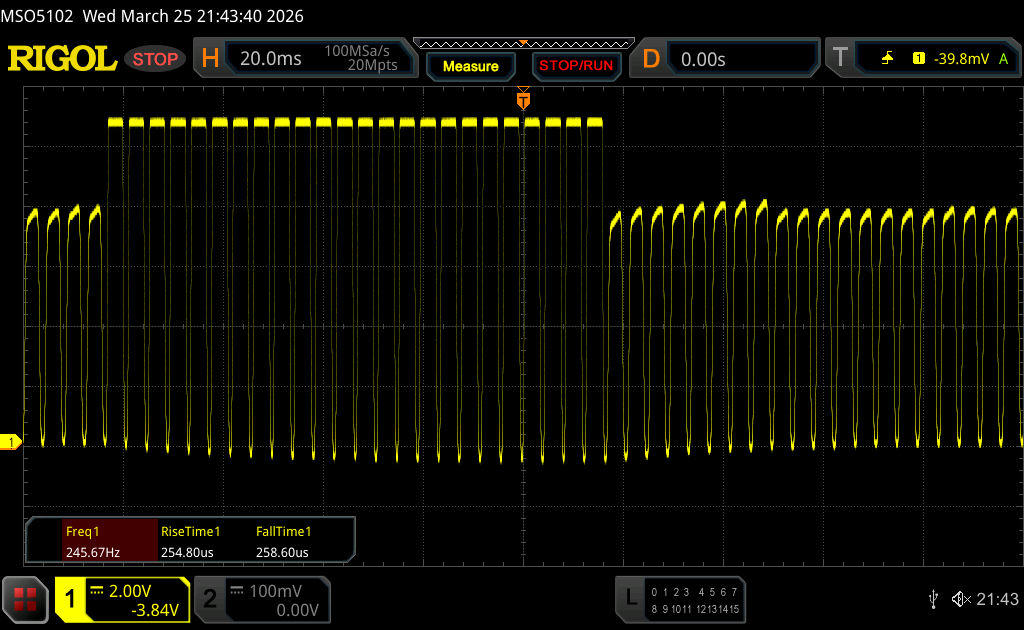Enable channel 2 at 100mV
Image resolution: width=1024 pixels, height=630 pixels.
(260, 599)
